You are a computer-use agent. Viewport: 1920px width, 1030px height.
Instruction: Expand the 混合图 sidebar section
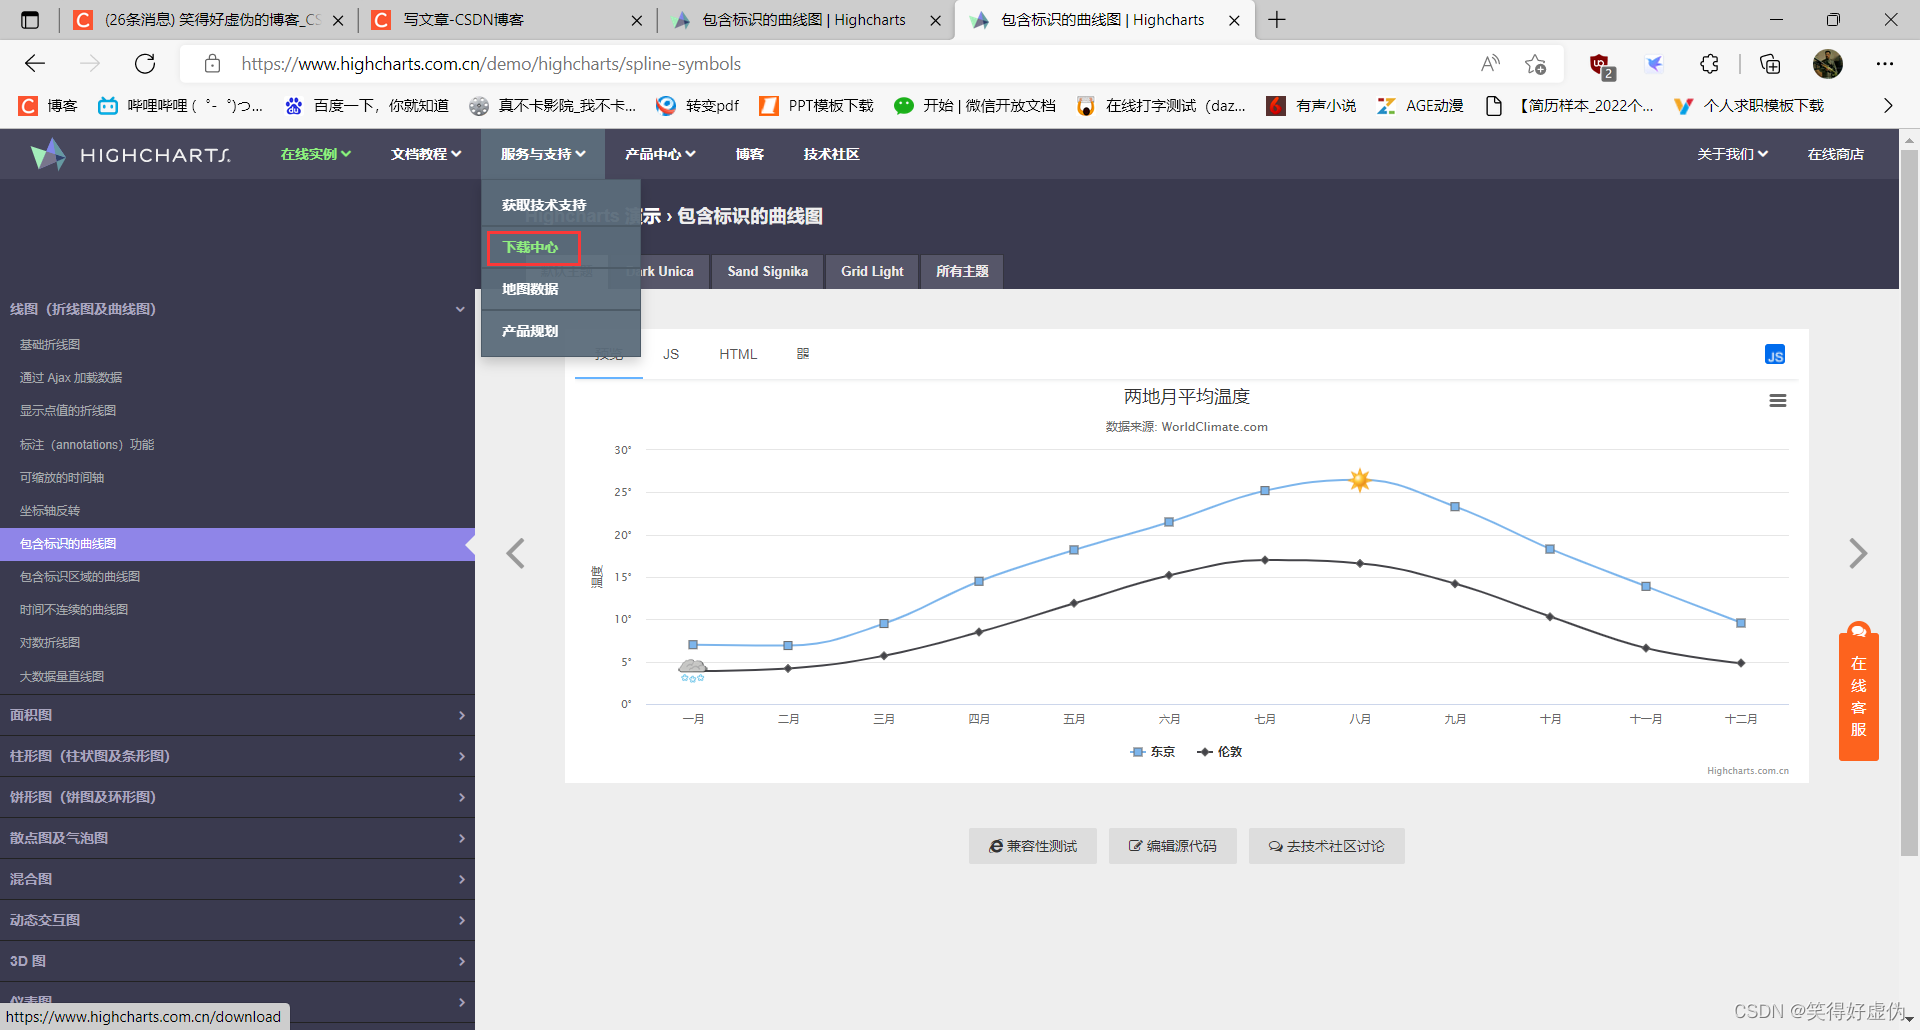237,879
